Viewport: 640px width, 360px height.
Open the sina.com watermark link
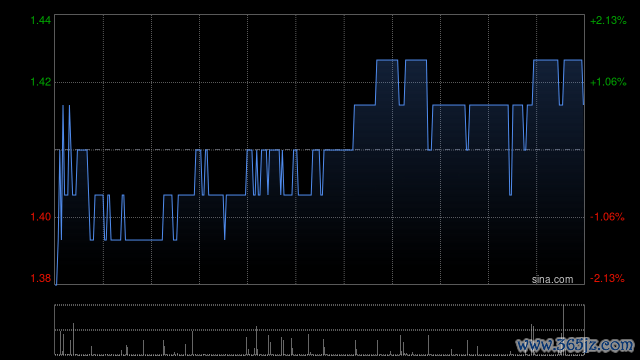click(552, 280)
